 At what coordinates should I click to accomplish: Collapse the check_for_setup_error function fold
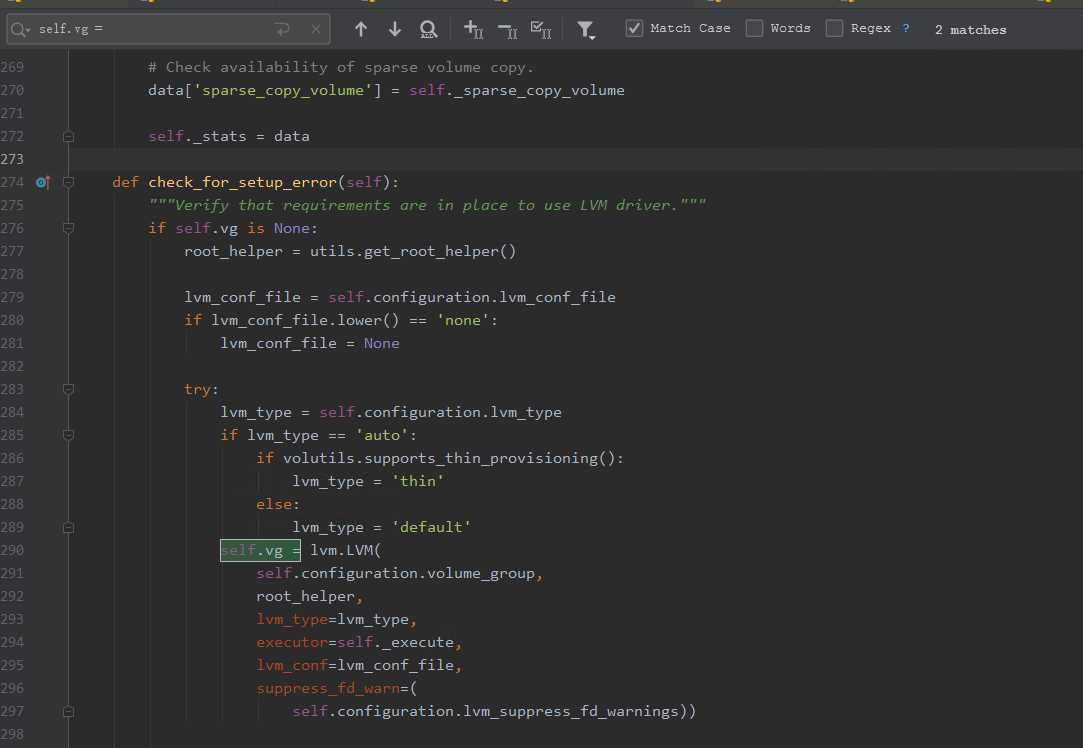[x=68, y=182]
